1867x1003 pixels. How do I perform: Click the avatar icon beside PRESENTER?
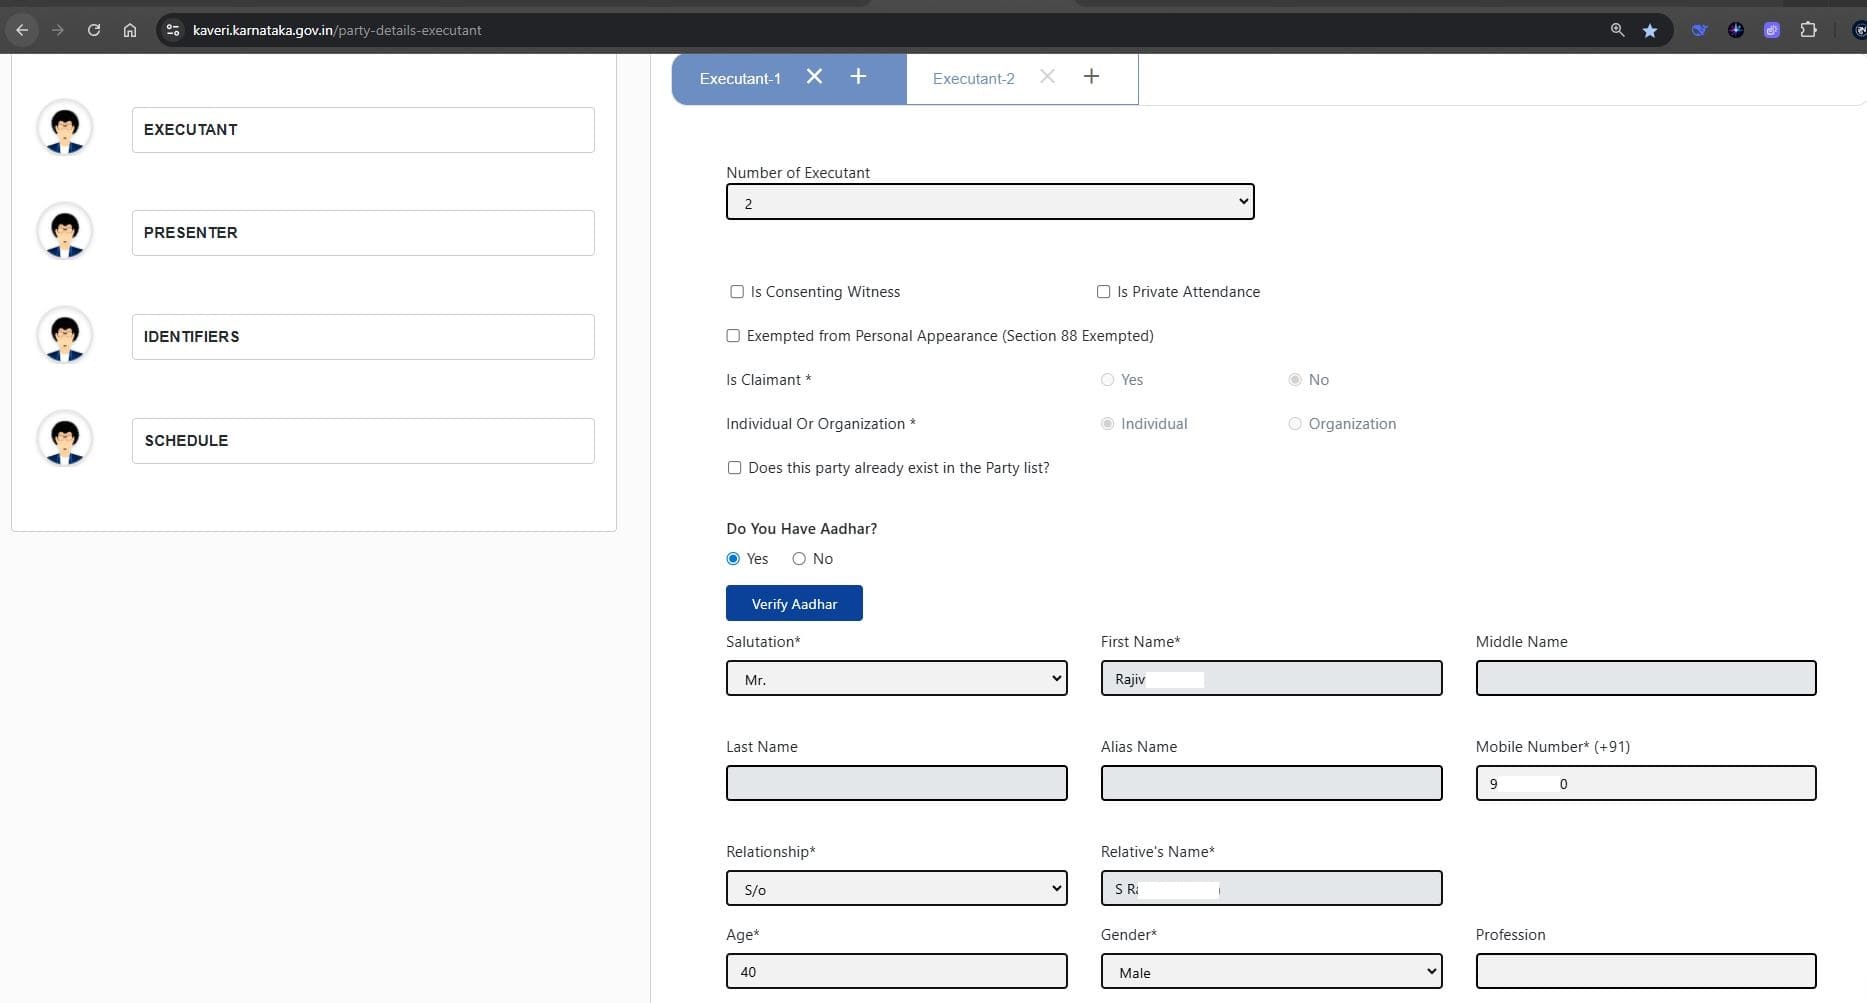(x=65, y=232)
